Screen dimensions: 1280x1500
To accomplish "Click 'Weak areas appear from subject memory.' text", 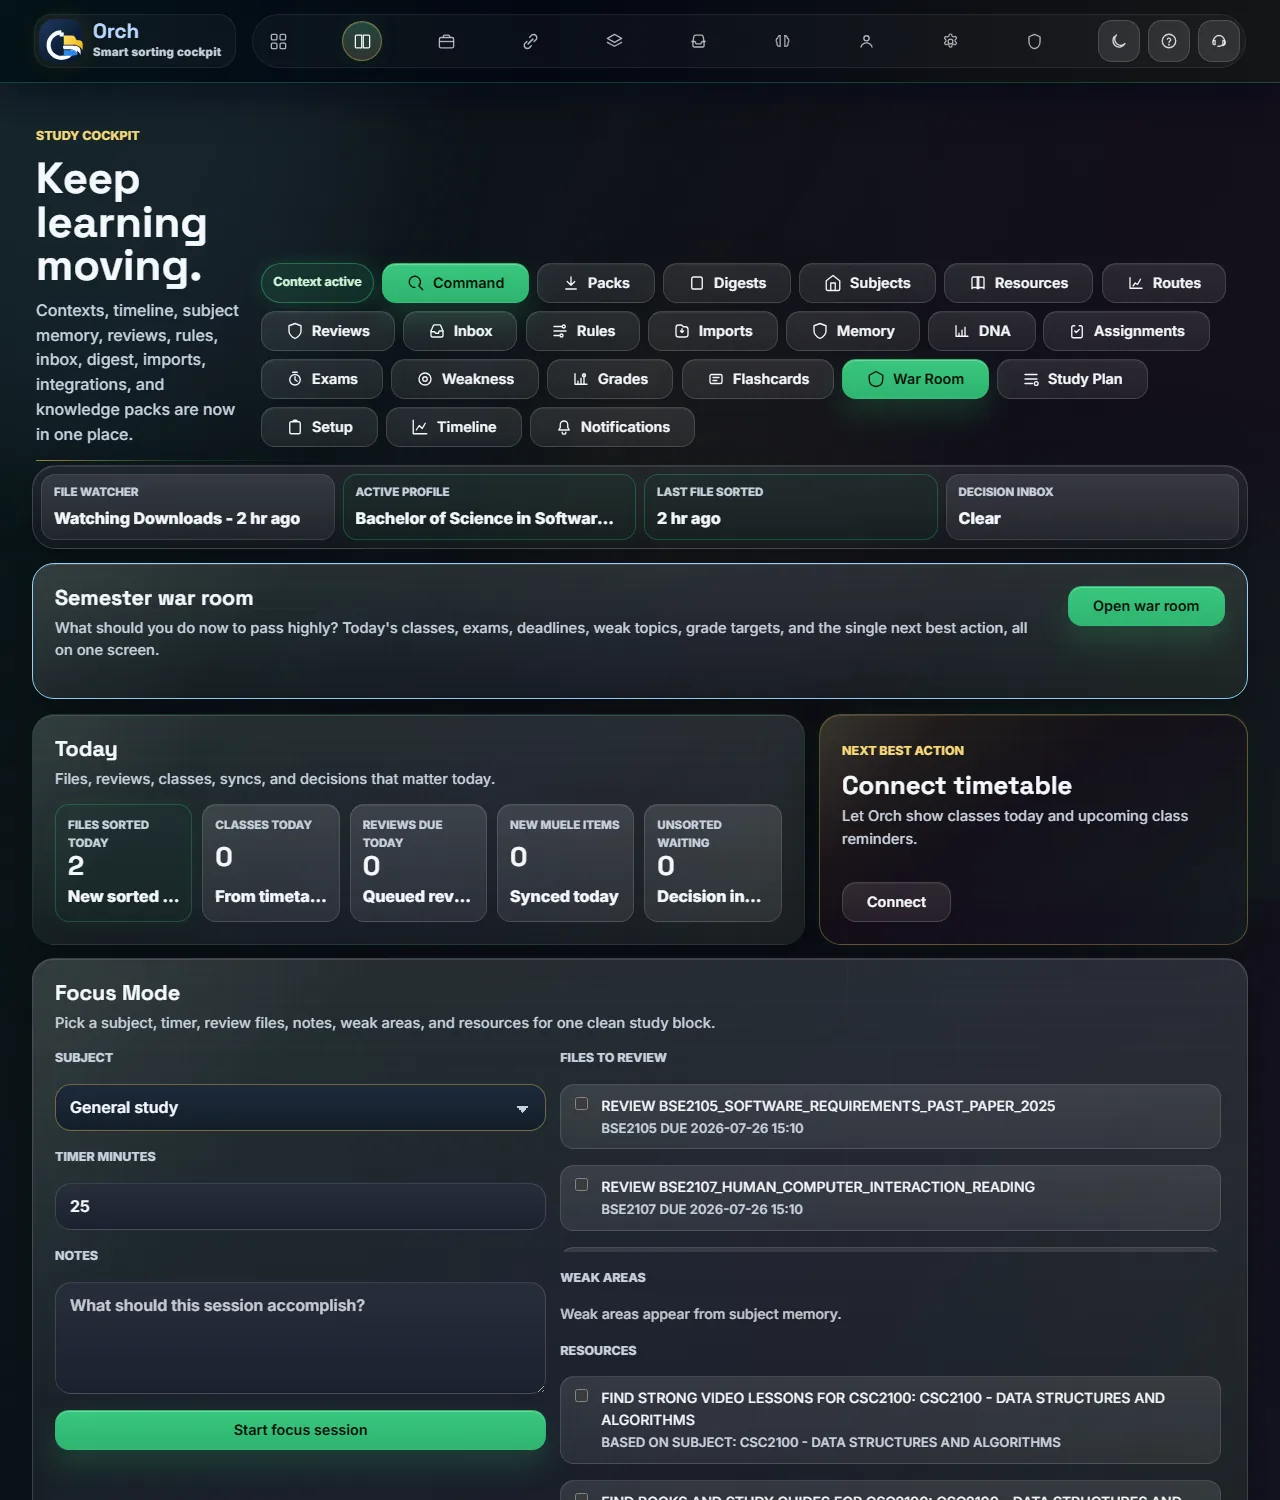I will [701, 1314].
